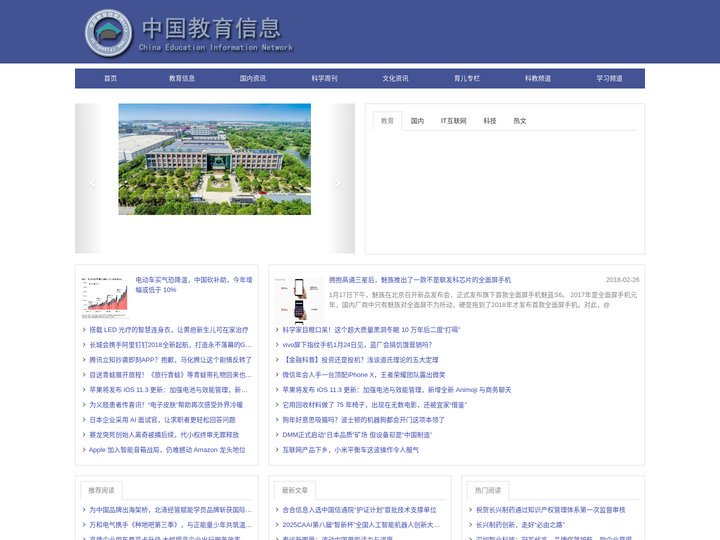Open article 为义肢患者传喜讯 电子皮肤
720x540 pixels.
click(x=166, y=405)
